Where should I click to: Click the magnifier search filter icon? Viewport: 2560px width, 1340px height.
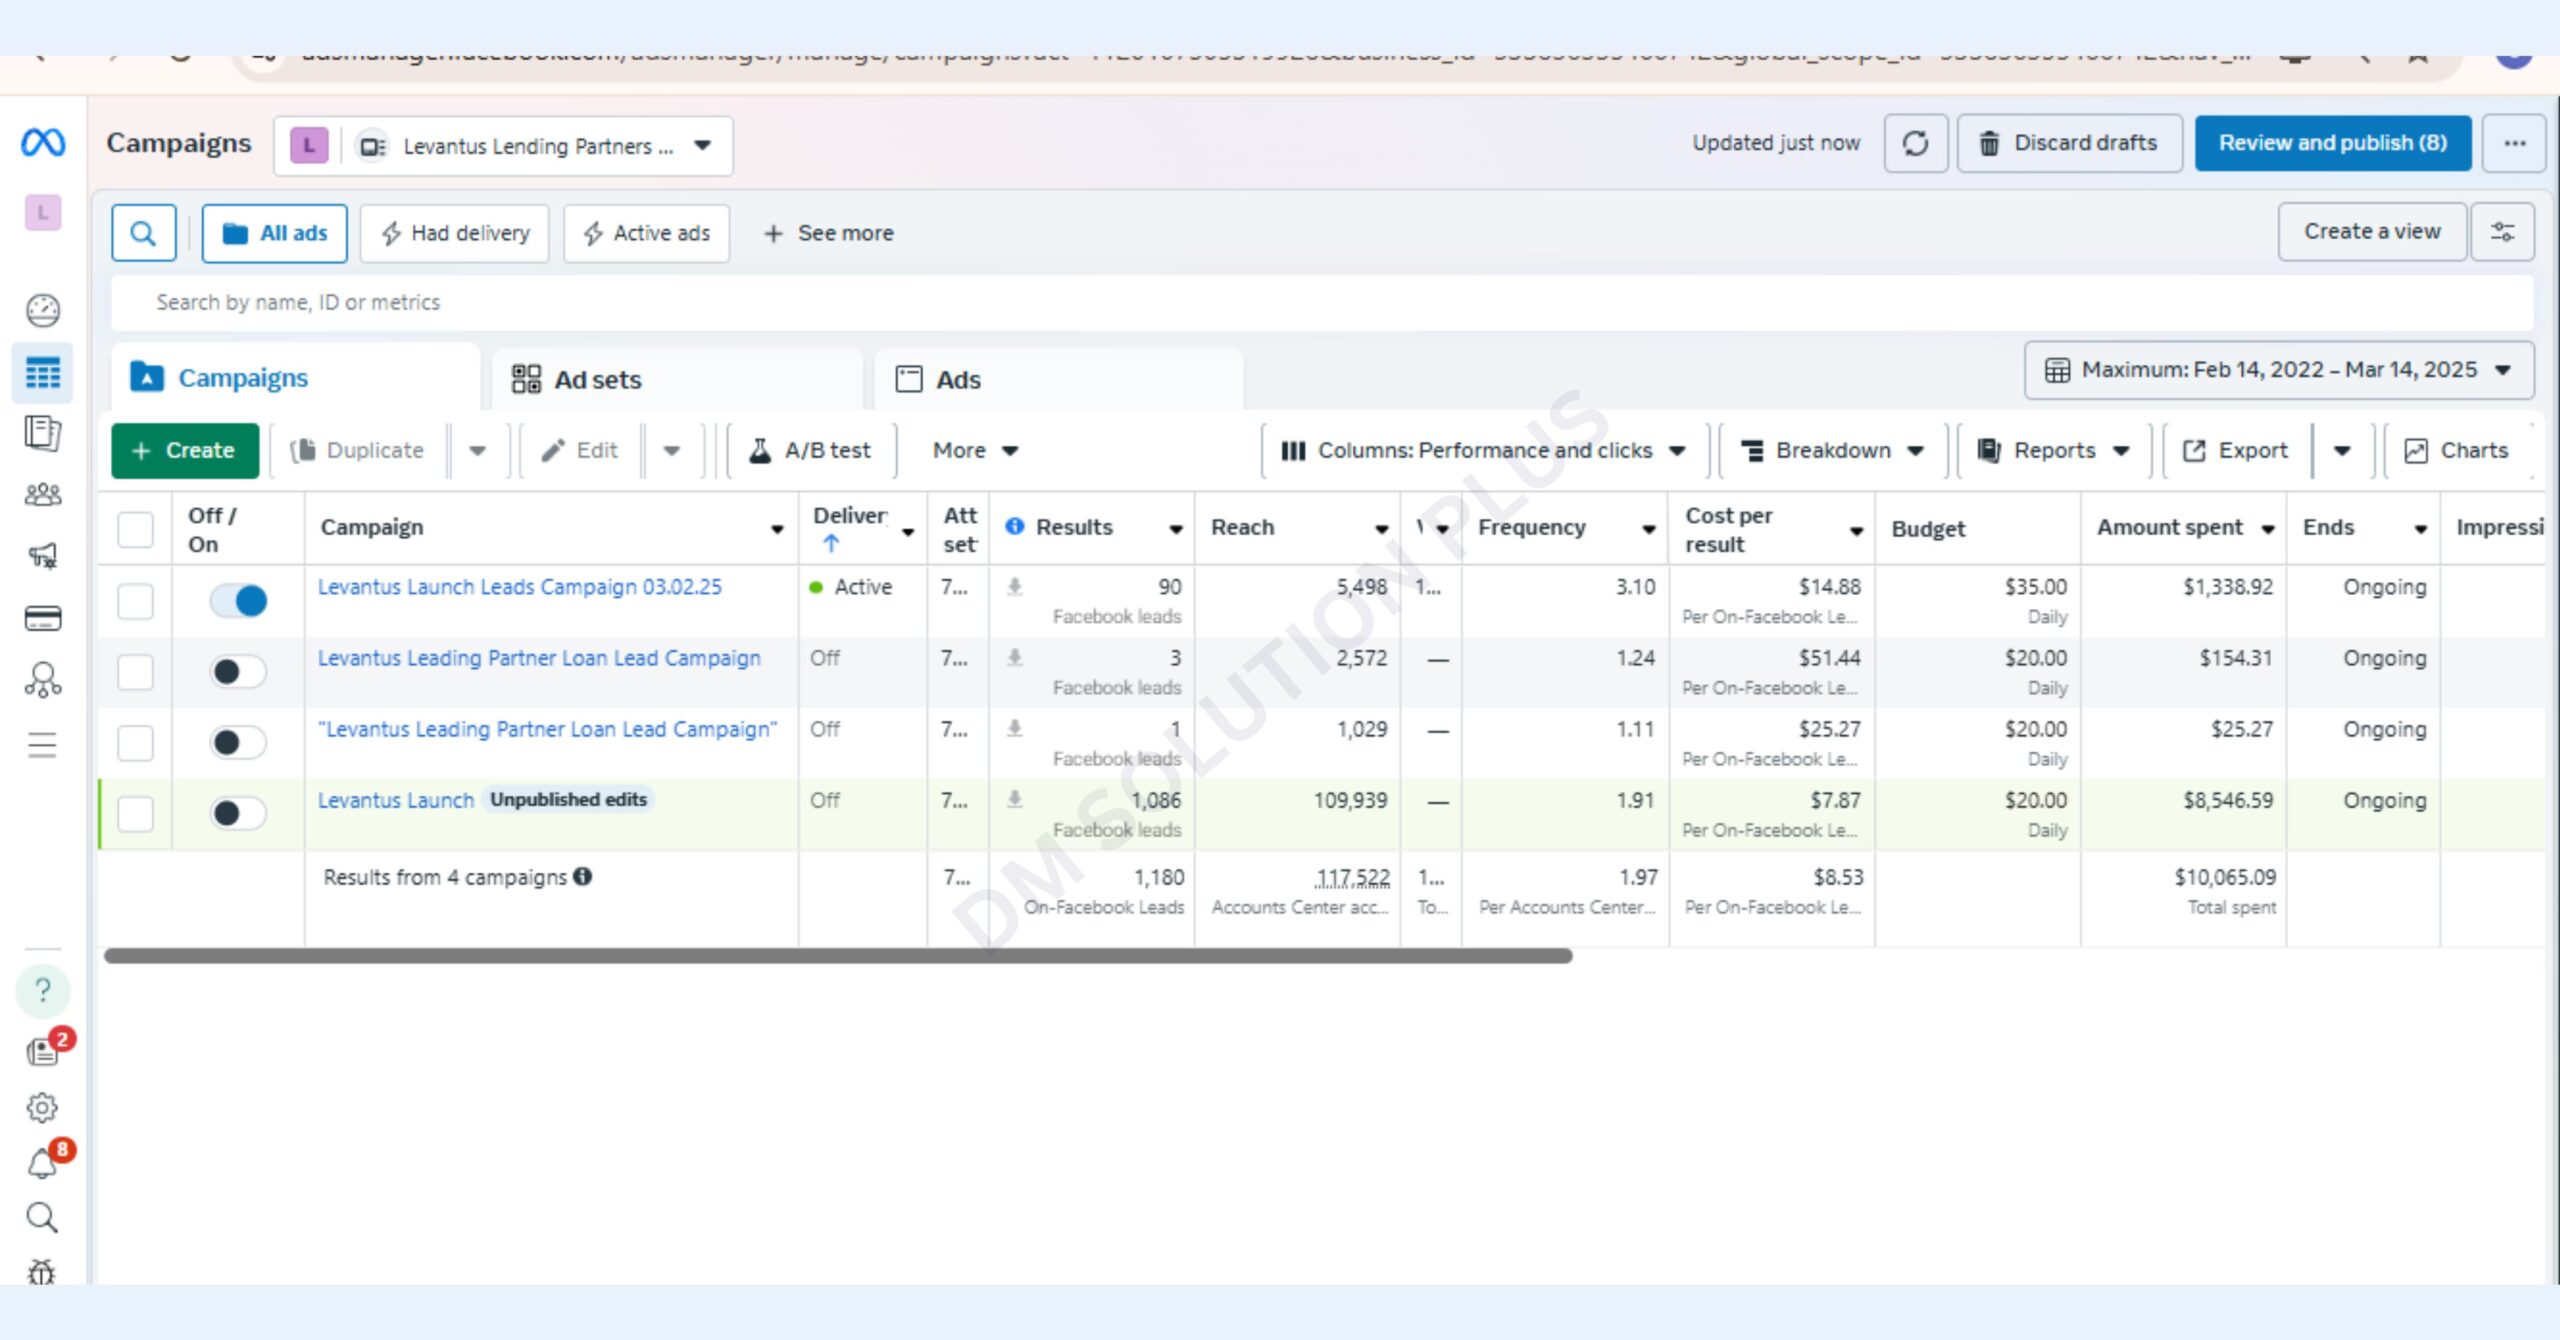tap(144, 233)
